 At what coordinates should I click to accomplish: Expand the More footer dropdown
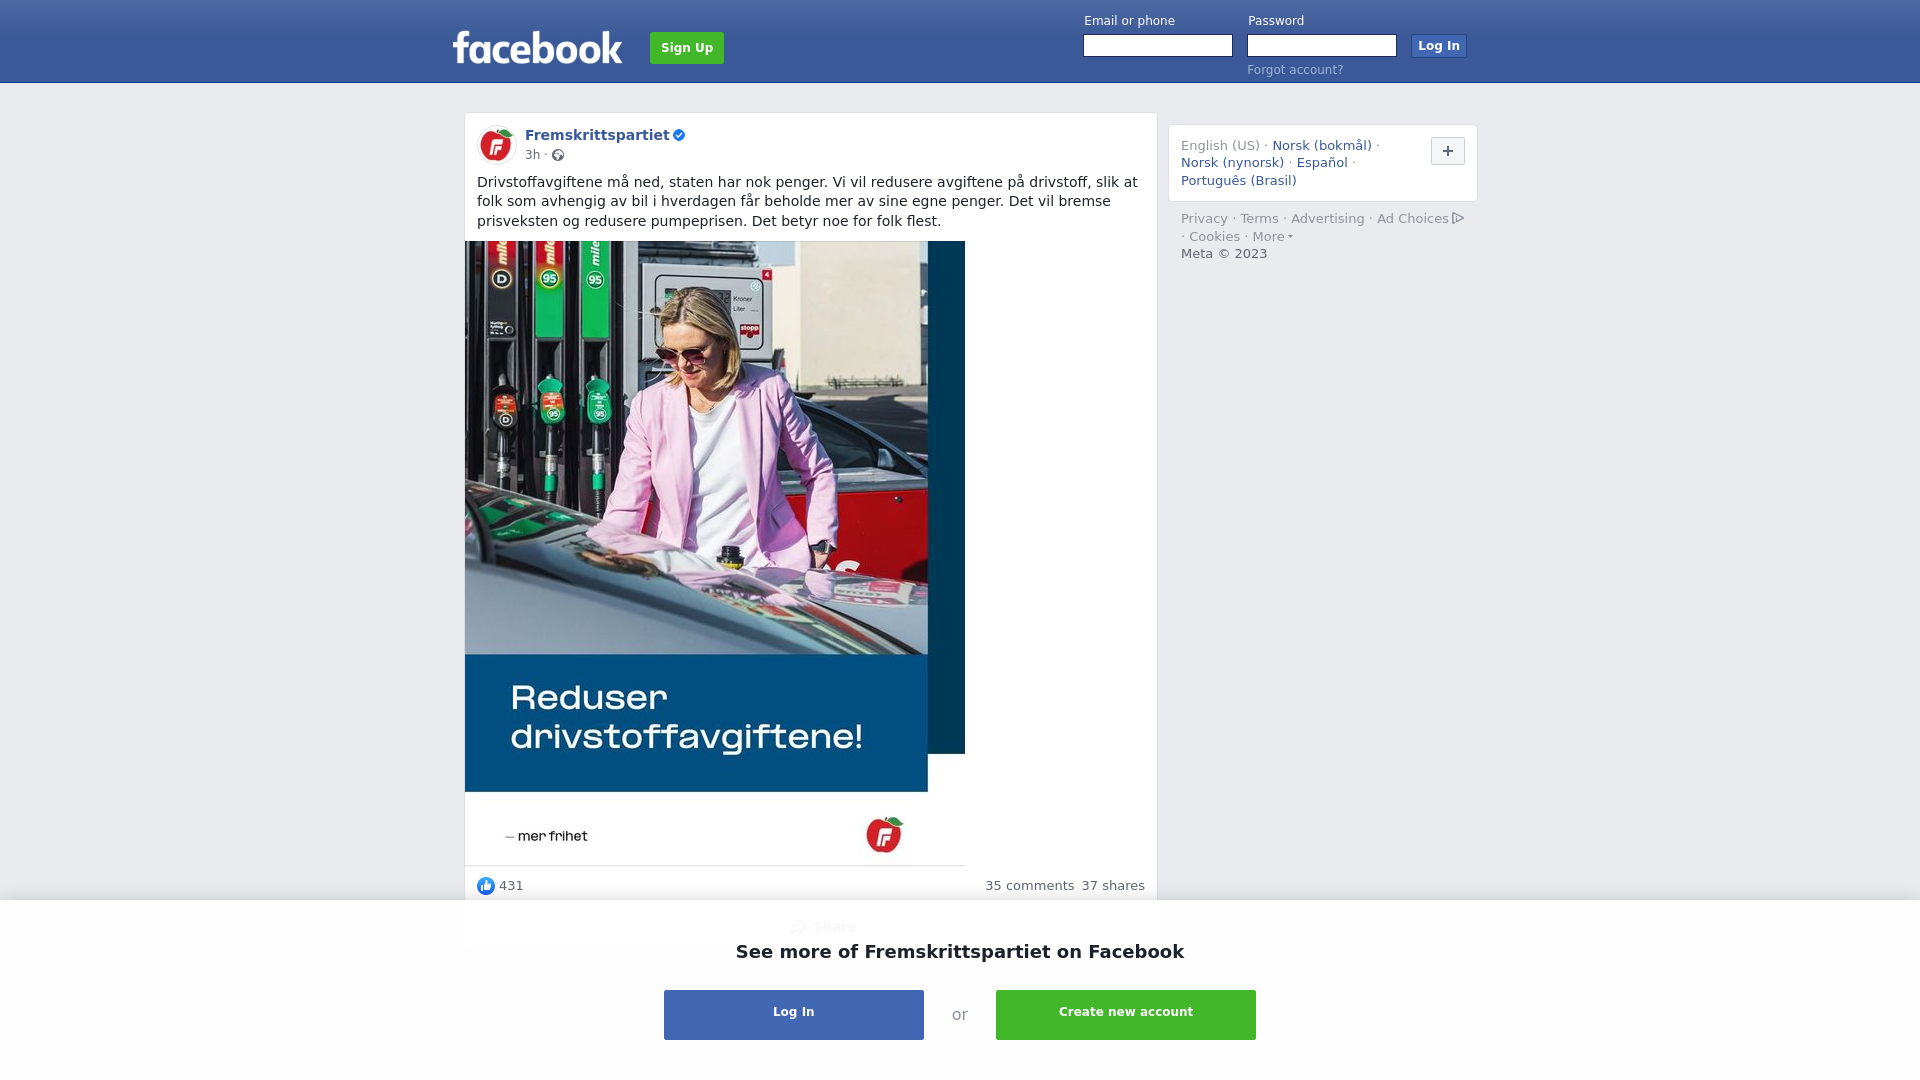click(x=1273, y=237)
